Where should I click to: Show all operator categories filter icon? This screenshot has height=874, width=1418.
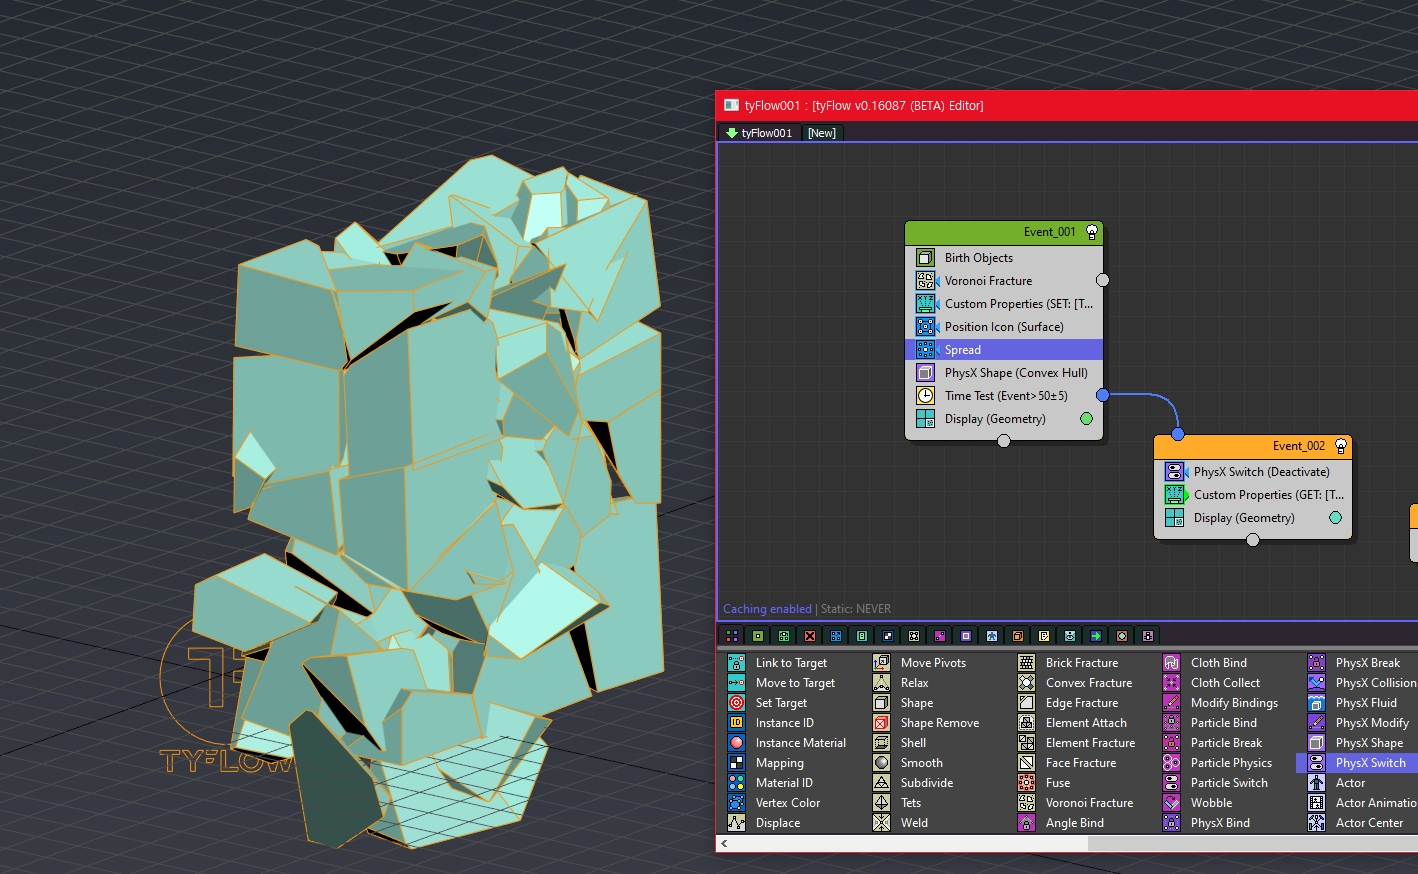(x=732, y=636)
